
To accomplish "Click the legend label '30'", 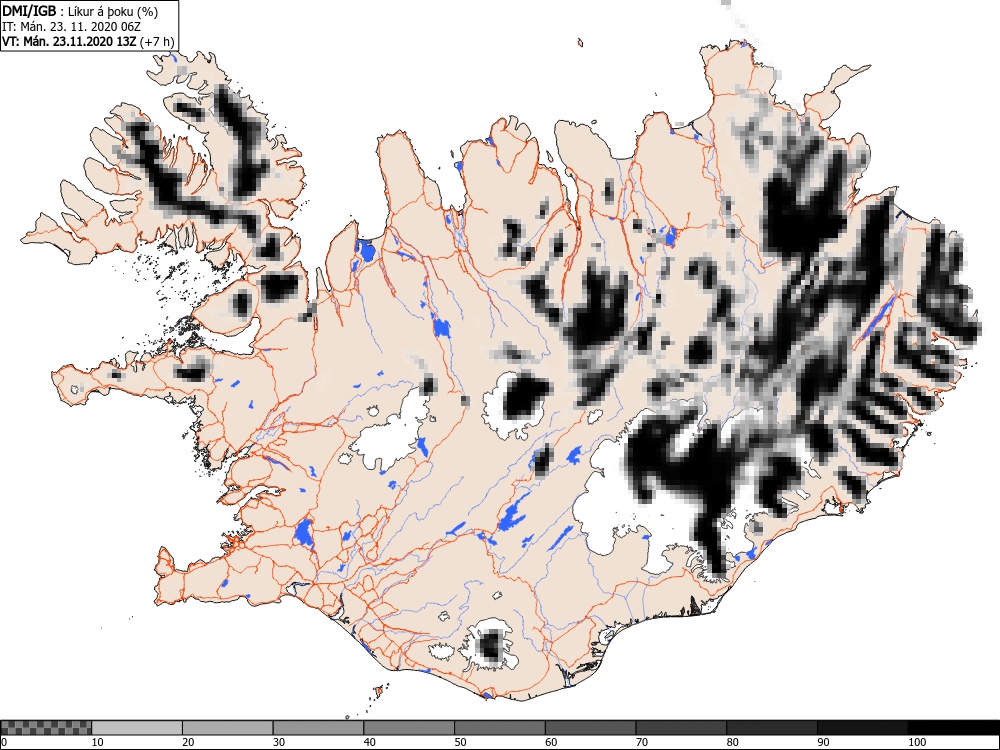I will tap(279, 742).
